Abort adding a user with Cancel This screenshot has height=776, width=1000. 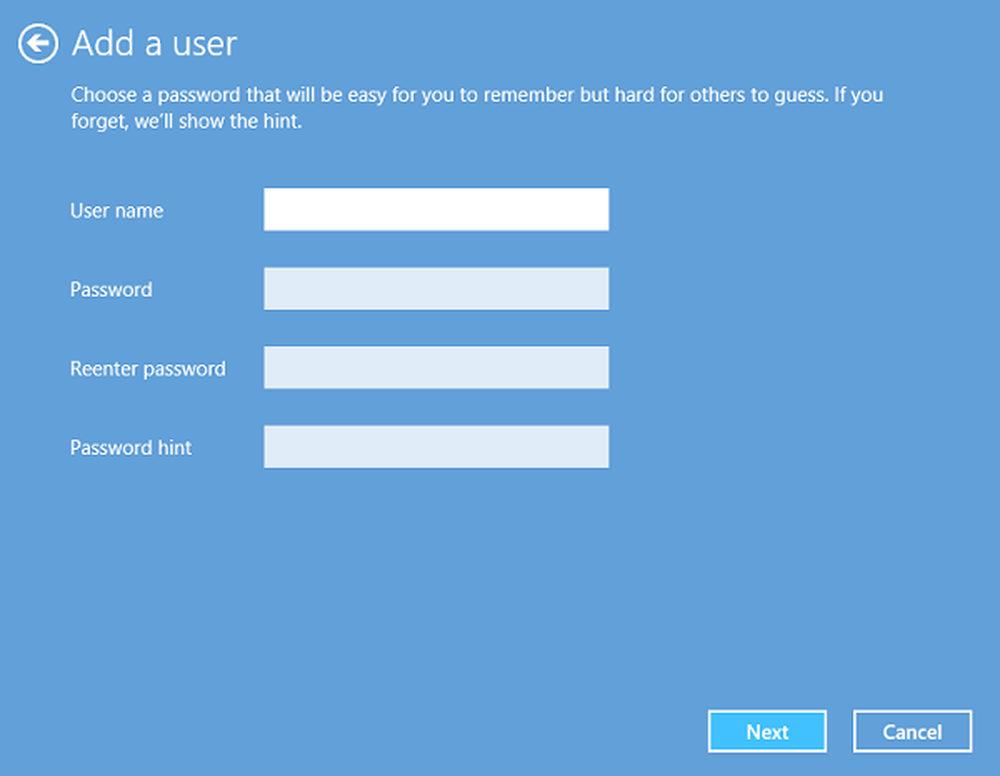point(912,731)
